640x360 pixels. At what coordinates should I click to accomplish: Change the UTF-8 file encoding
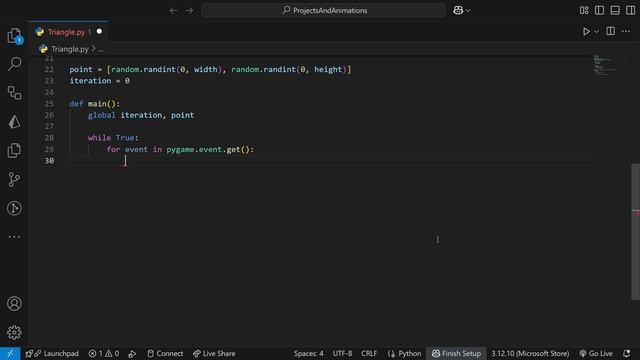(x=342, y=353)
